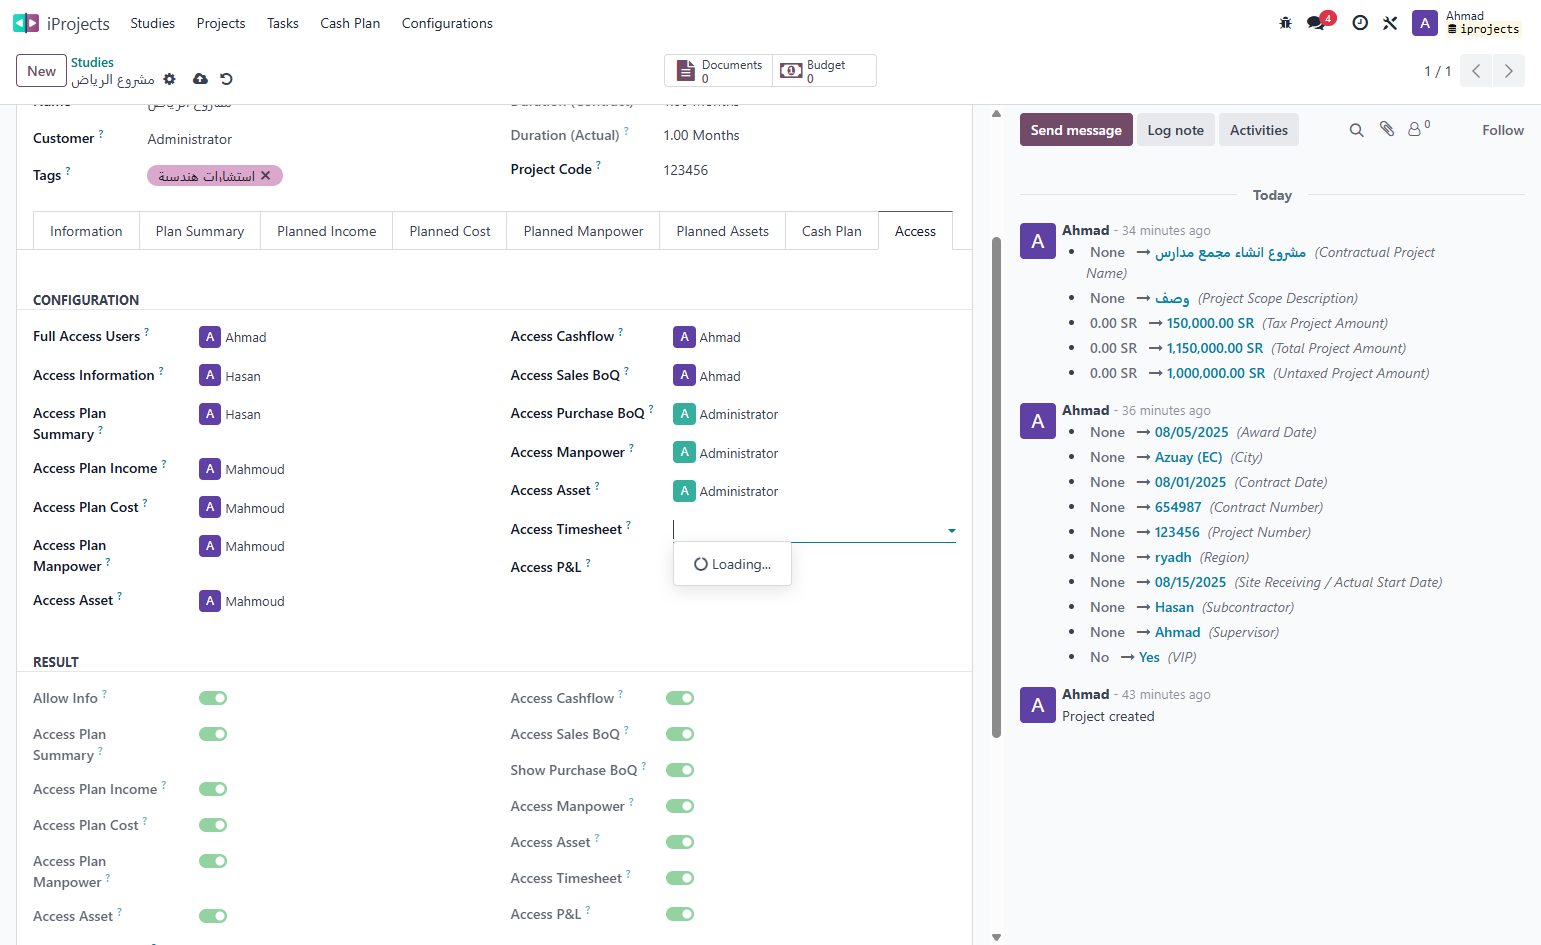Open the Ahmad user account menu
Image resolution: width=1541 pixels, height=945 pixels.
tap(1467, 23)
